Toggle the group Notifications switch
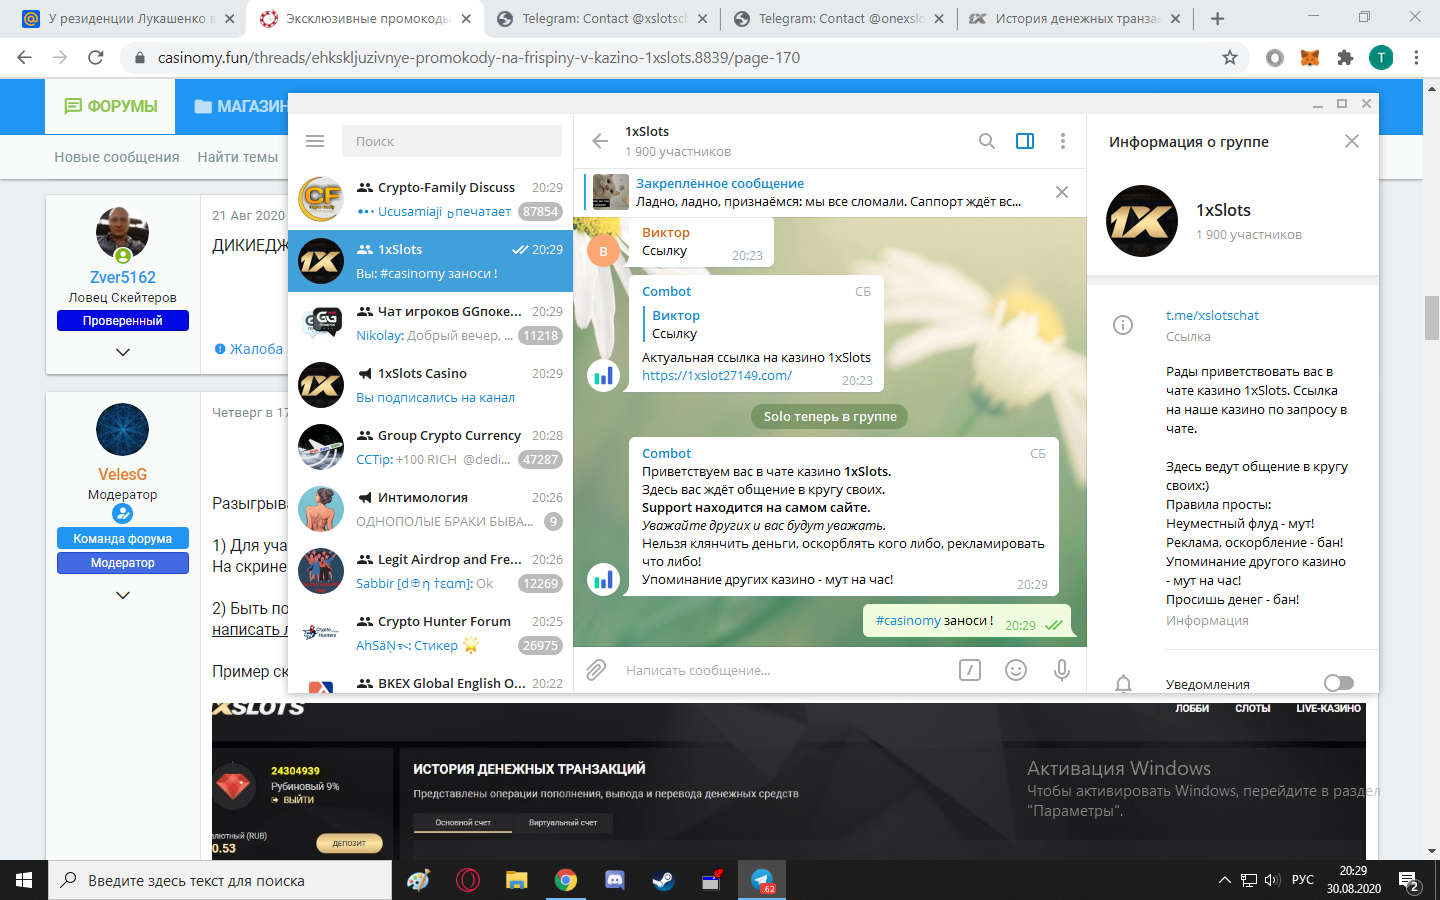Image resolution: width=1440 pixels, height=900 pixels. [x=1339, y=683]
